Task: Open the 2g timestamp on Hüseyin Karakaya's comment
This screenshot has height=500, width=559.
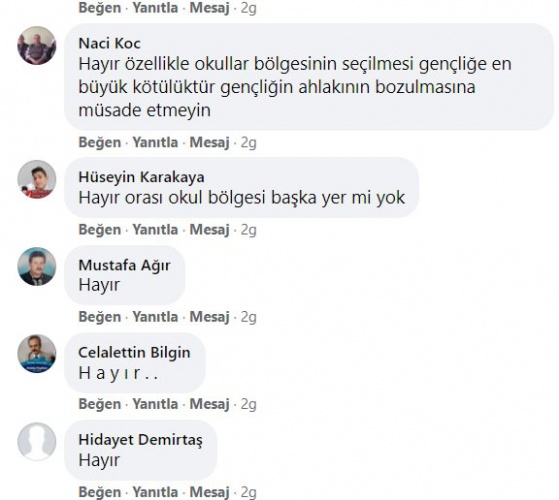Action: tap(249, 230)
